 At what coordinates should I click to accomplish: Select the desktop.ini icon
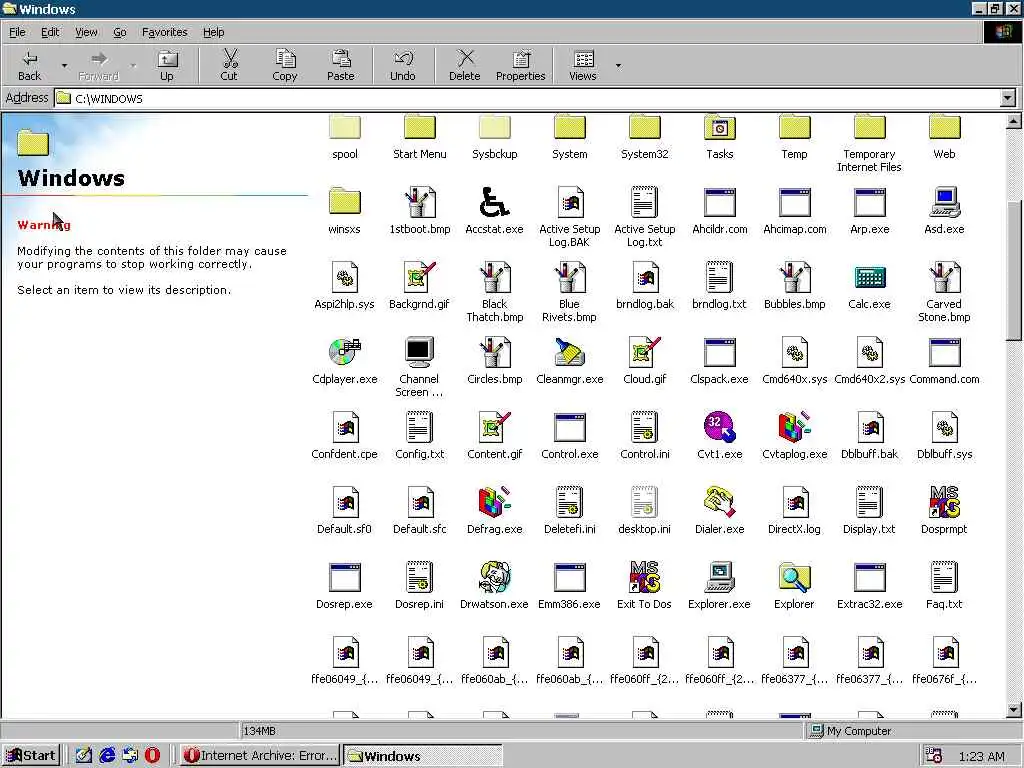pos(644,502)
